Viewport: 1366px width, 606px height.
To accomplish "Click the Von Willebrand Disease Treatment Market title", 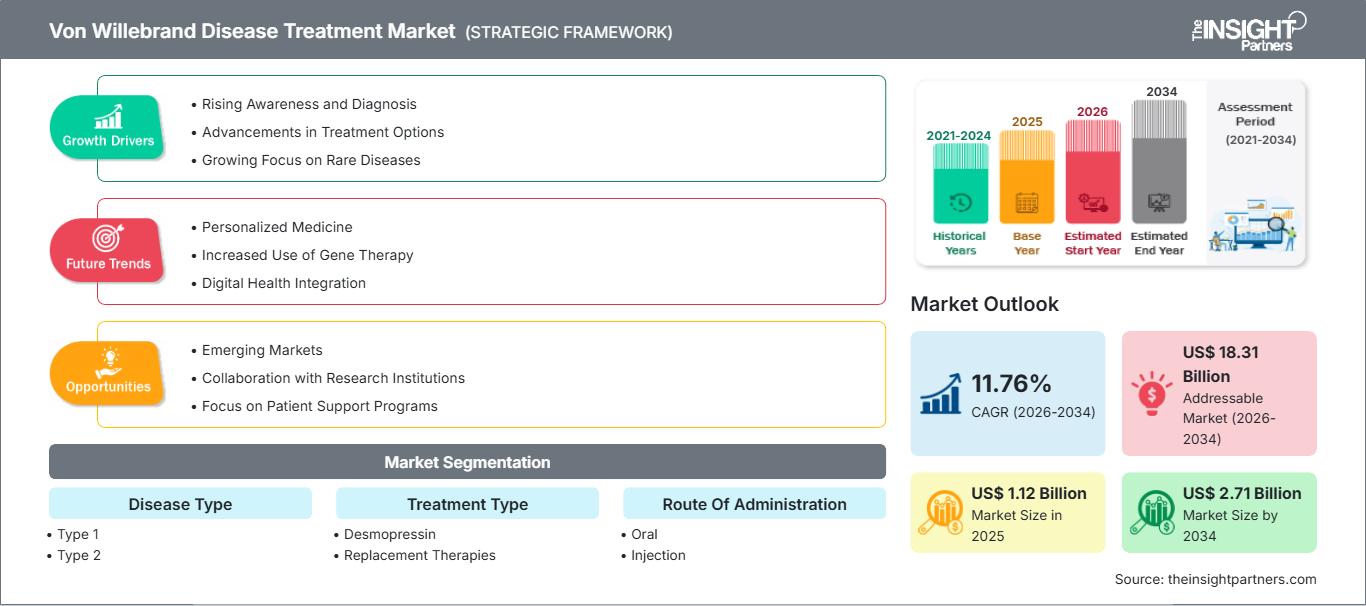I will click(x=252, y=31).
